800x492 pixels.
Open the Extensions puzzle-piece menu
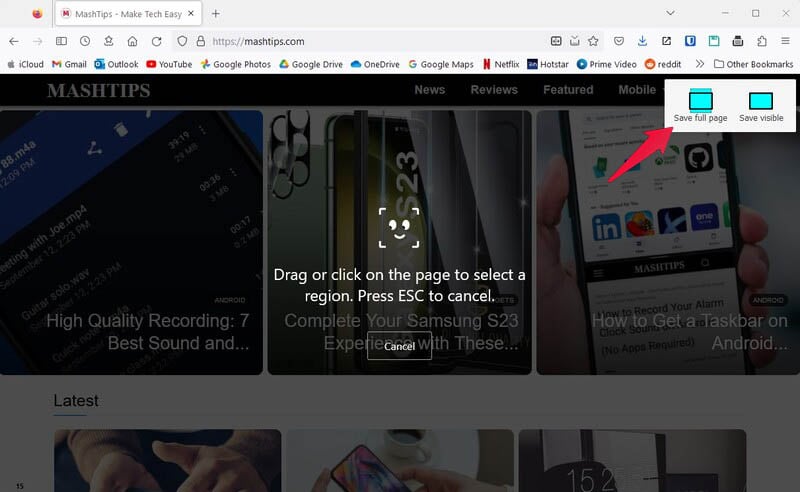click(762, 41)
